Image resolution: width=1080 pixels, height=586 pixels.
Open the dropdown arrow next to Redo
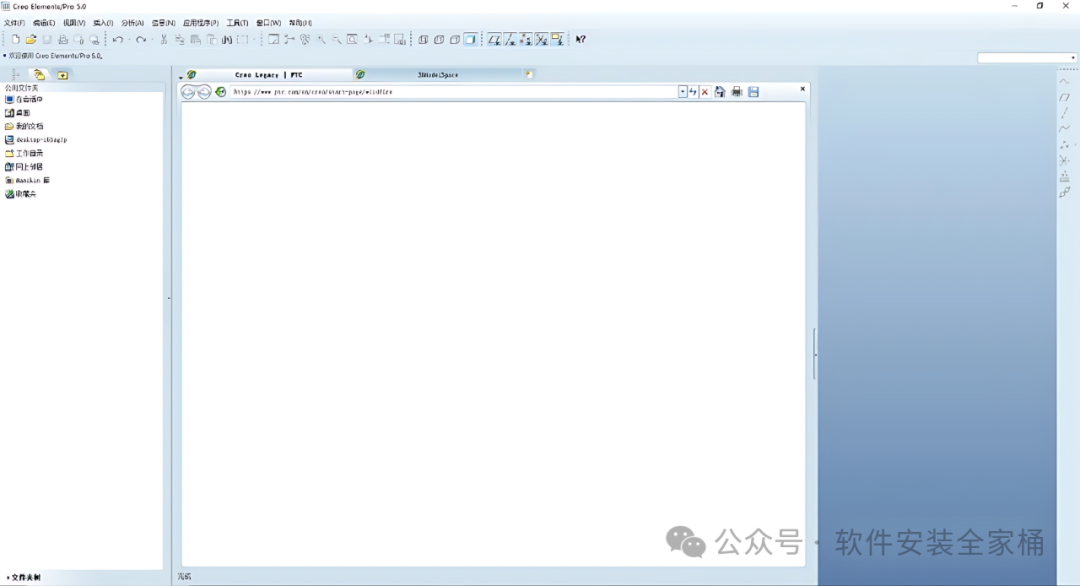(x=152, y=39)
